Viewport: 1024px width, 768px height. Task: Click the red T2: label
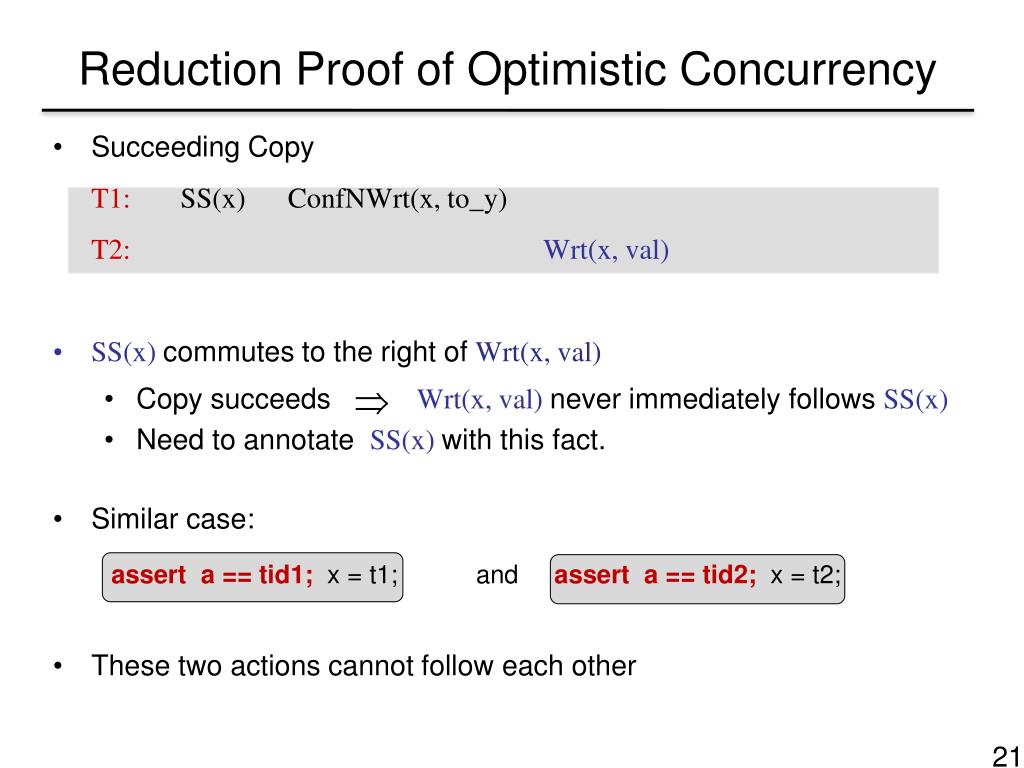click(110, 249)
